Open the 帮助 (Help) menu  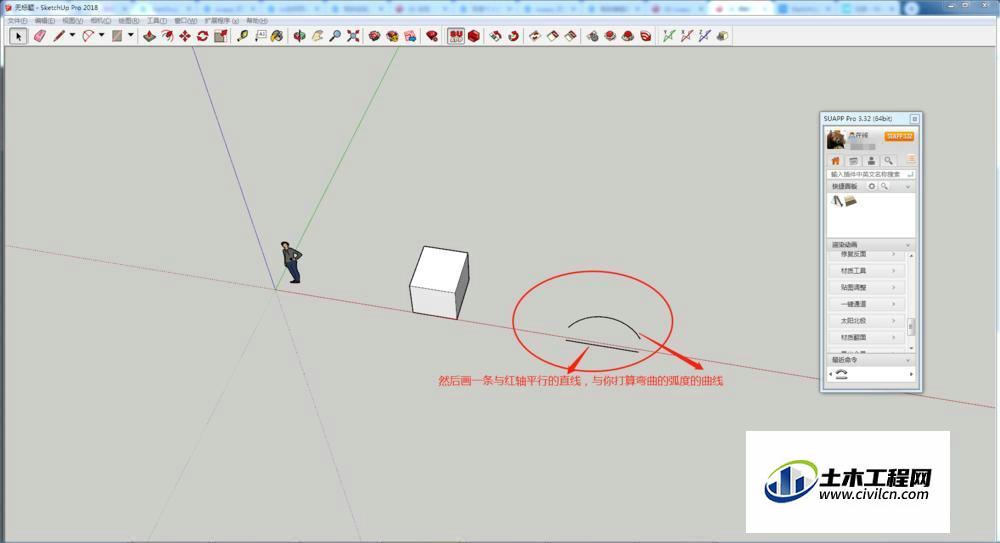point(256,20)
